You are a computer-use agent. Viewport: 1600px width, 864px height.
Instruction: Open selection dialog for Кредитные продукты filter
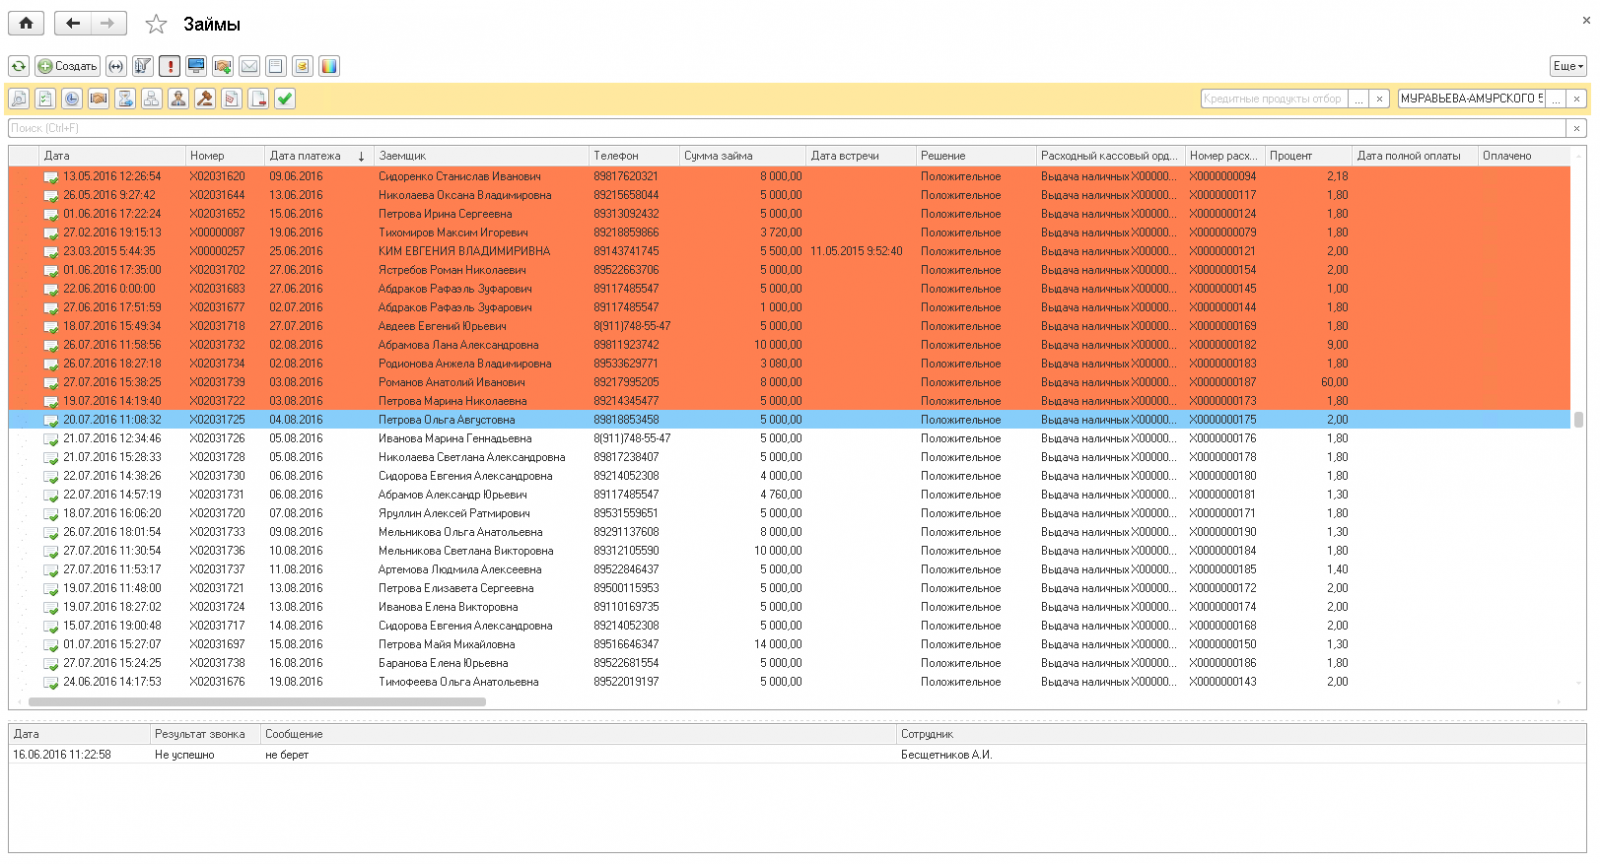(x=1358, y=98)
